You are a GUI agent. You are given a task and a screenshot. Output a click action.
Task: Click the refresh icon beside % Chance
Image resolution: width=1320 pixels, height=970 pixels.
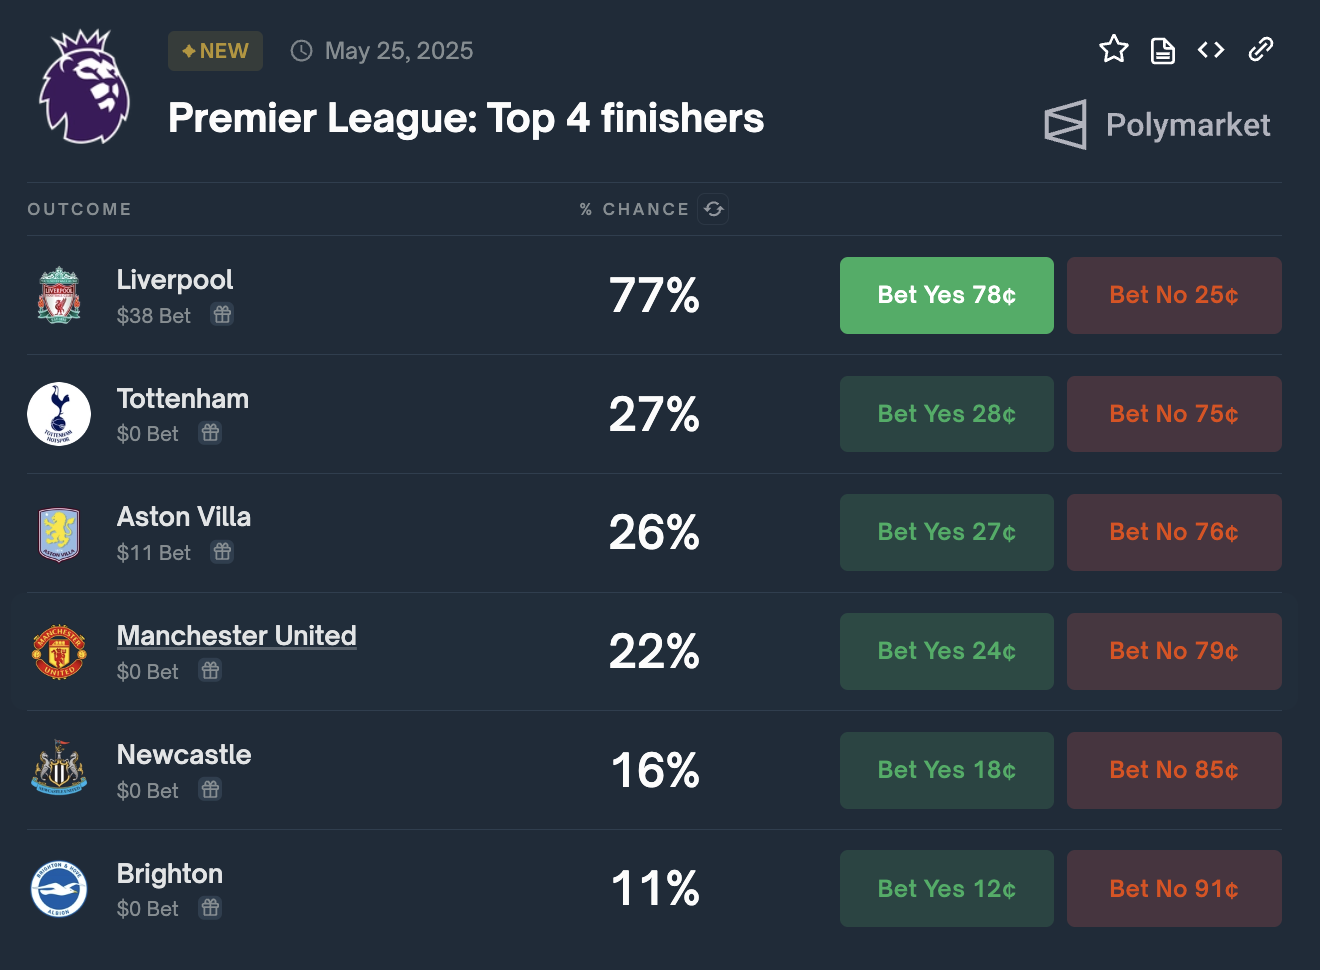tap(713, 209)
